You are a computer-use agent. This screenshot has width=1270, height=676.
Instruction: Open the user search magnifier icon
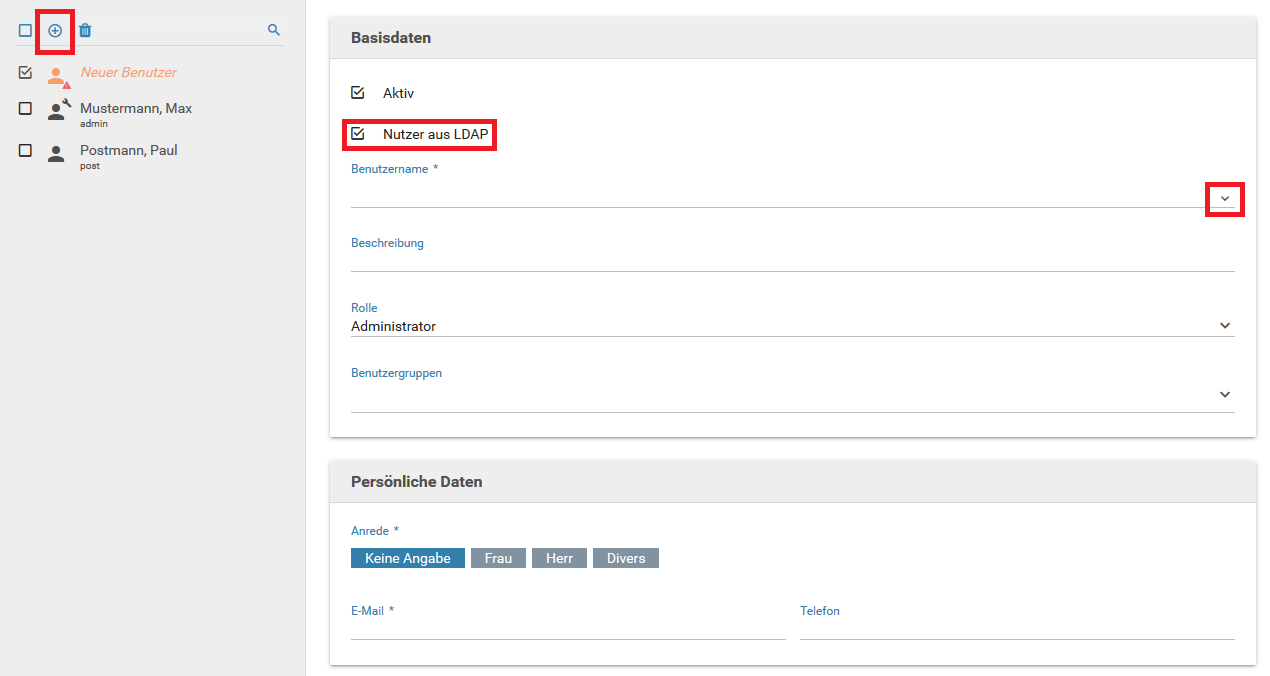coord(273,30)
